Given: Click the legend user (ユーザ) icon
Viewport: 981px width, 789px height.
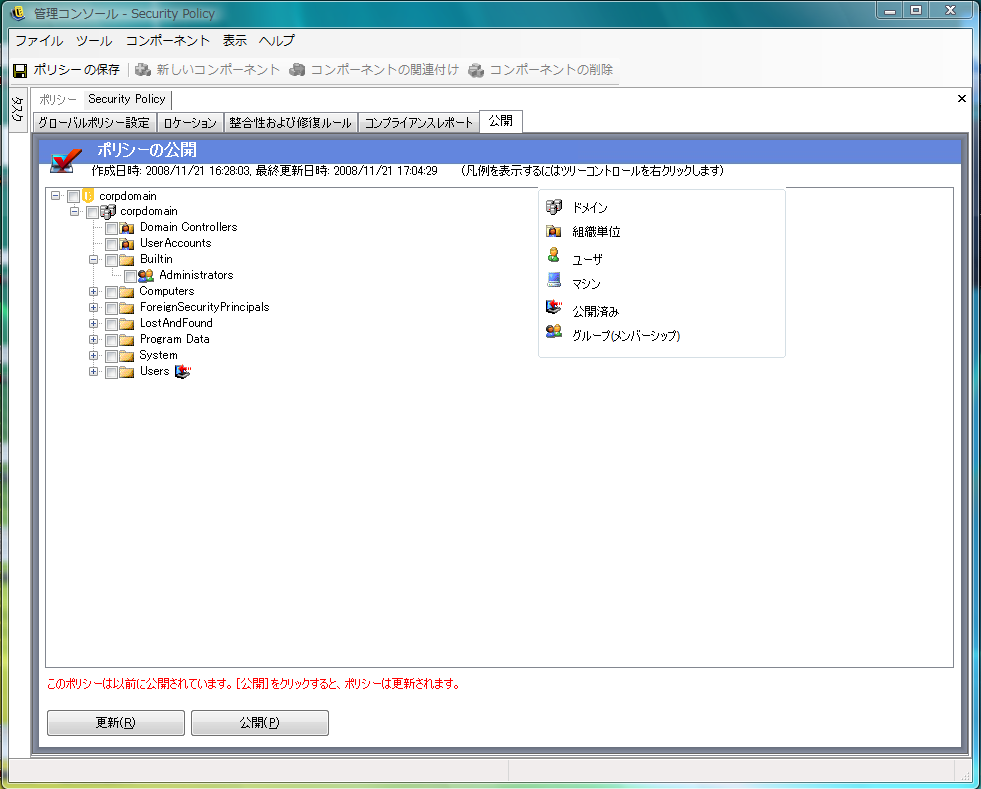Looking at the screenshot, I should pyautogui.click(x=554, y=255).
